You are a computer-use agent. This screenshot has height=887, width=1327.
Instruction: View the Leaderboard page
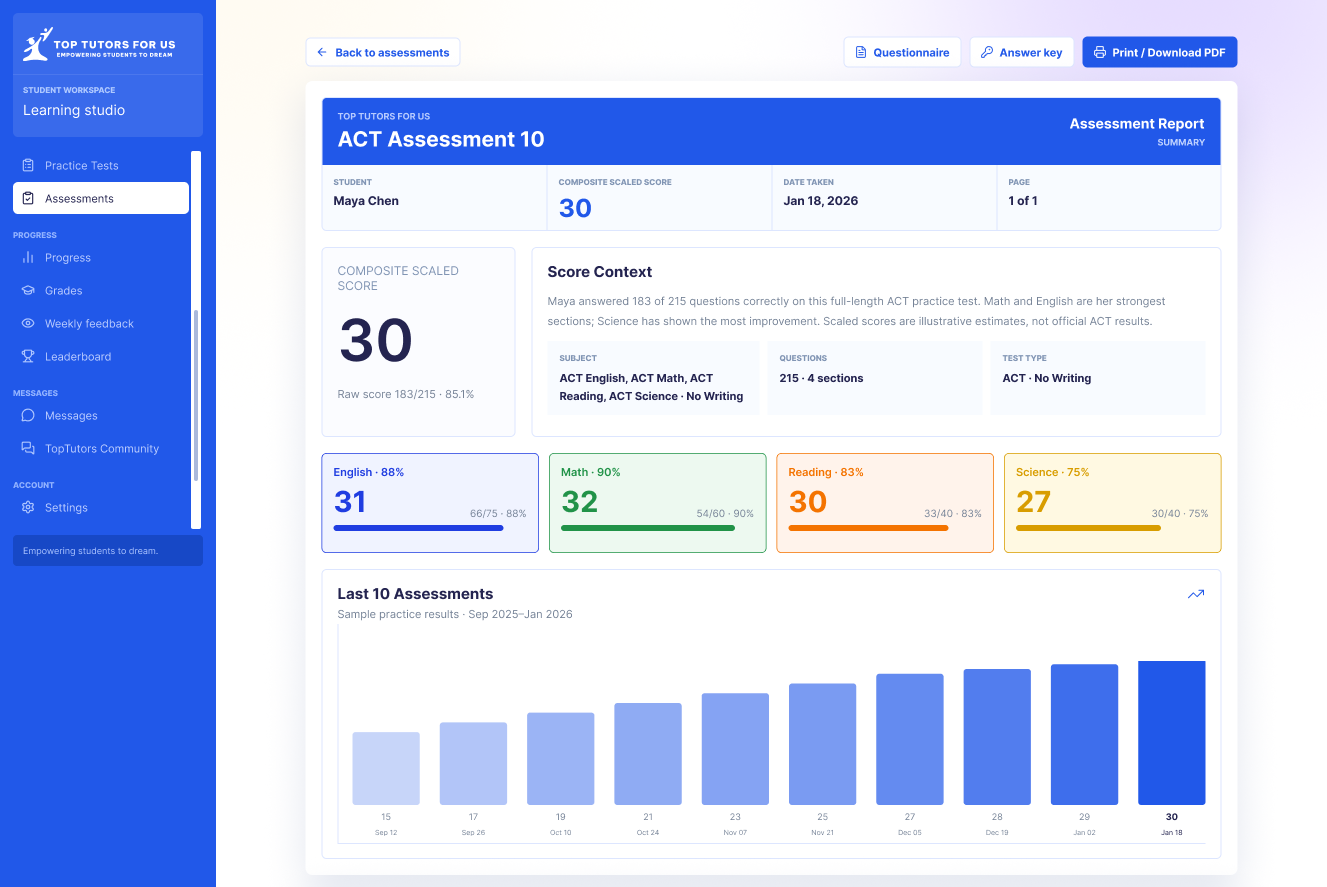[x=101, y=356]
